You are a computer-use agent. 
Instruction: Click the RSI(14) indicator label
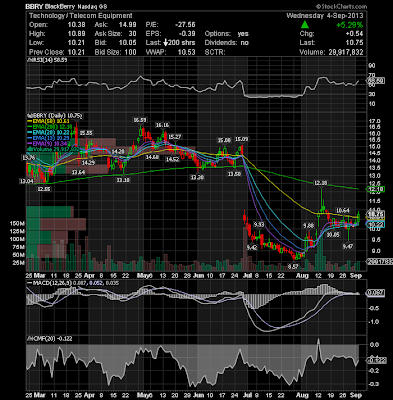47,60
